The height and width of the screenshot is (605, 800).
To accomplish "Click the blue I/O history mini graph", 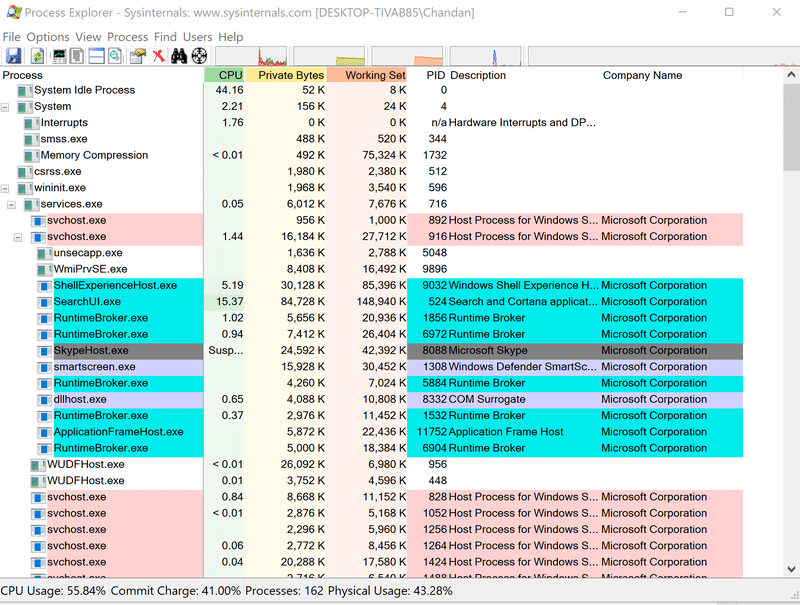I will (485, 56).
